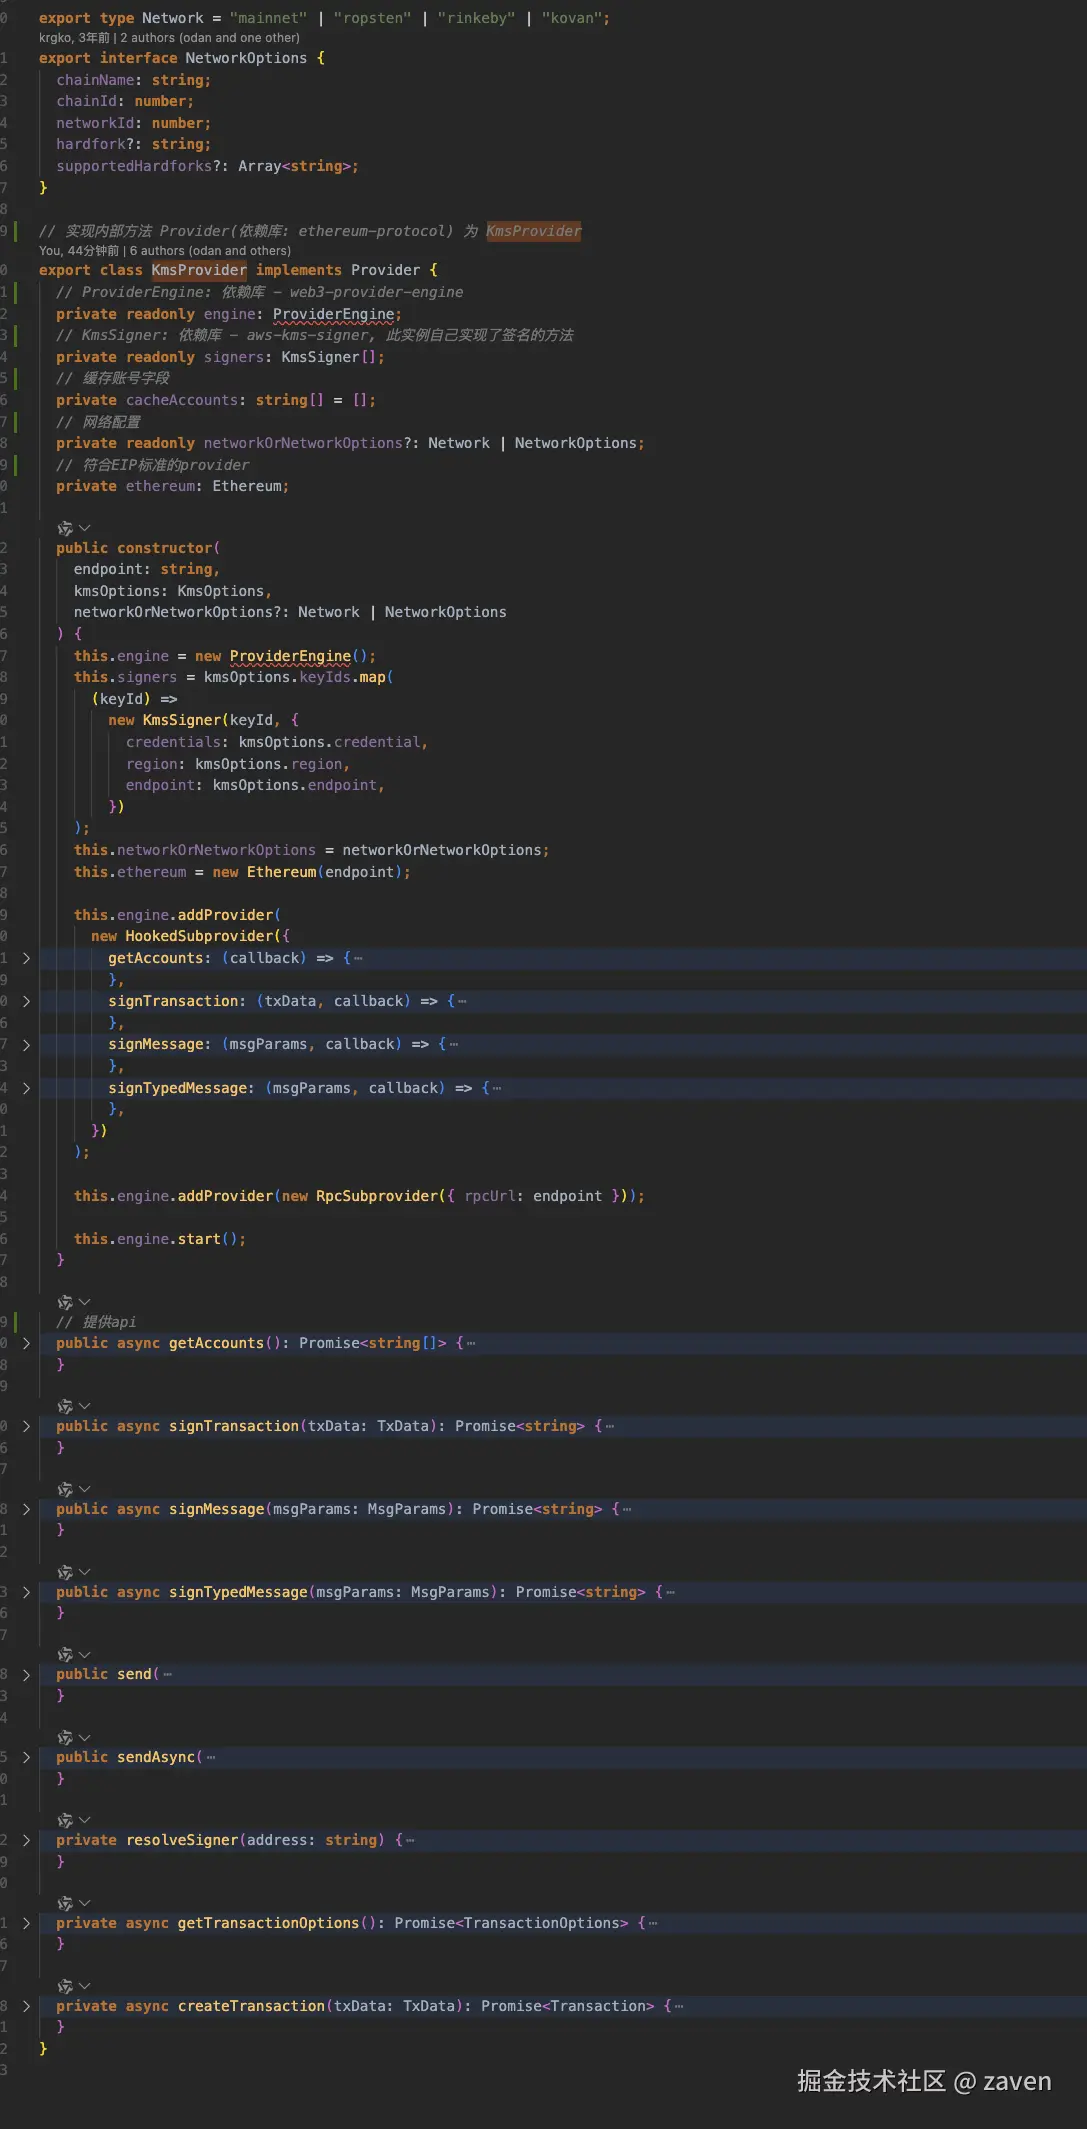Click the code lens icon above createTransaction

click(65, 1986)
